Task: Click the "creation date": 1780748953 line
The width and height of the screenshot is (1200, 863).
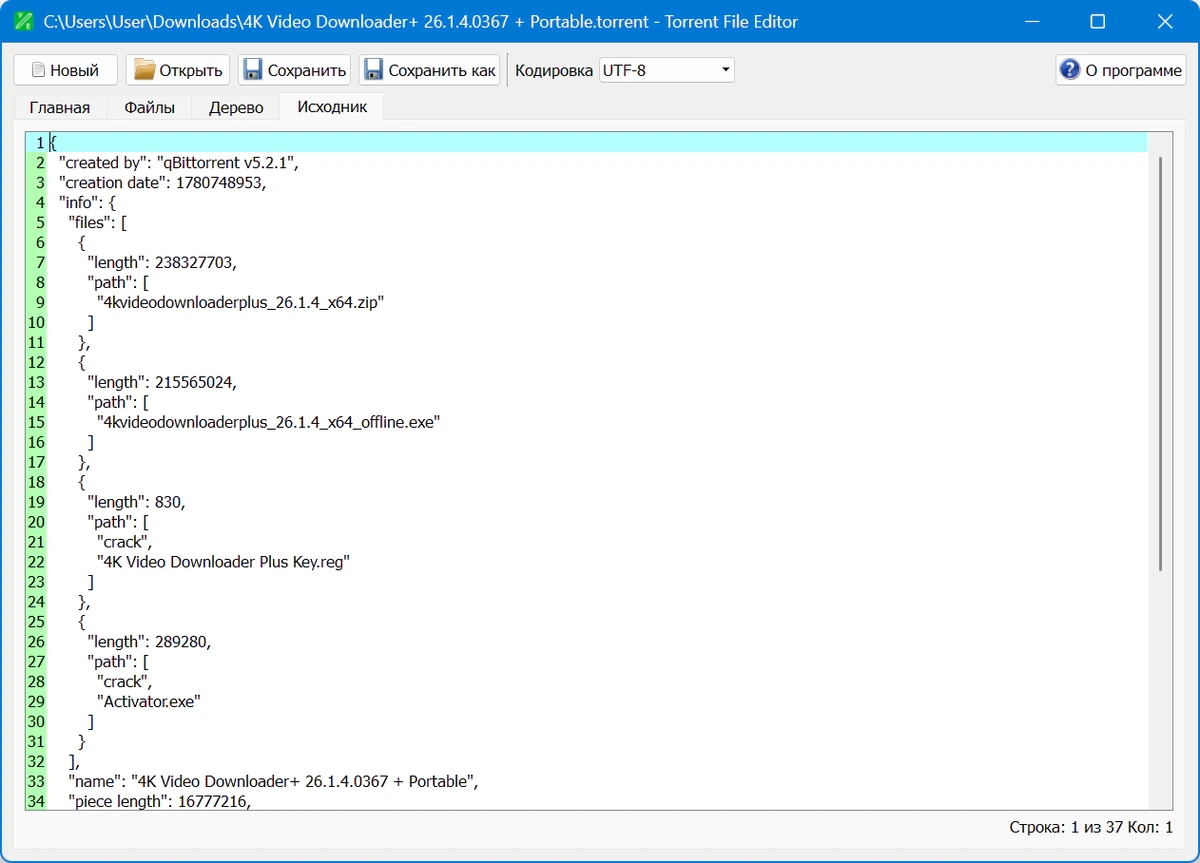Action: 163,183
